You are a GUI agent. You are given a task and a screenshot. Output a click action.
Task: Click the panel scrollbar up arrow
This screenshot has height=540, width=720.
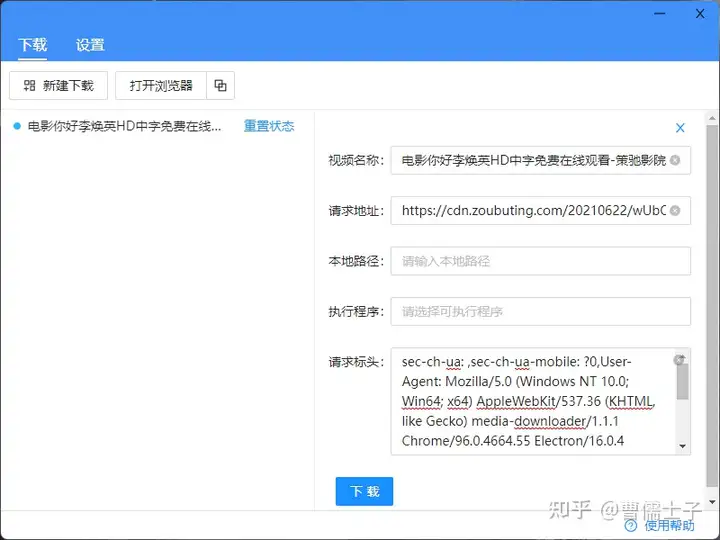click(x=713, y=118)
